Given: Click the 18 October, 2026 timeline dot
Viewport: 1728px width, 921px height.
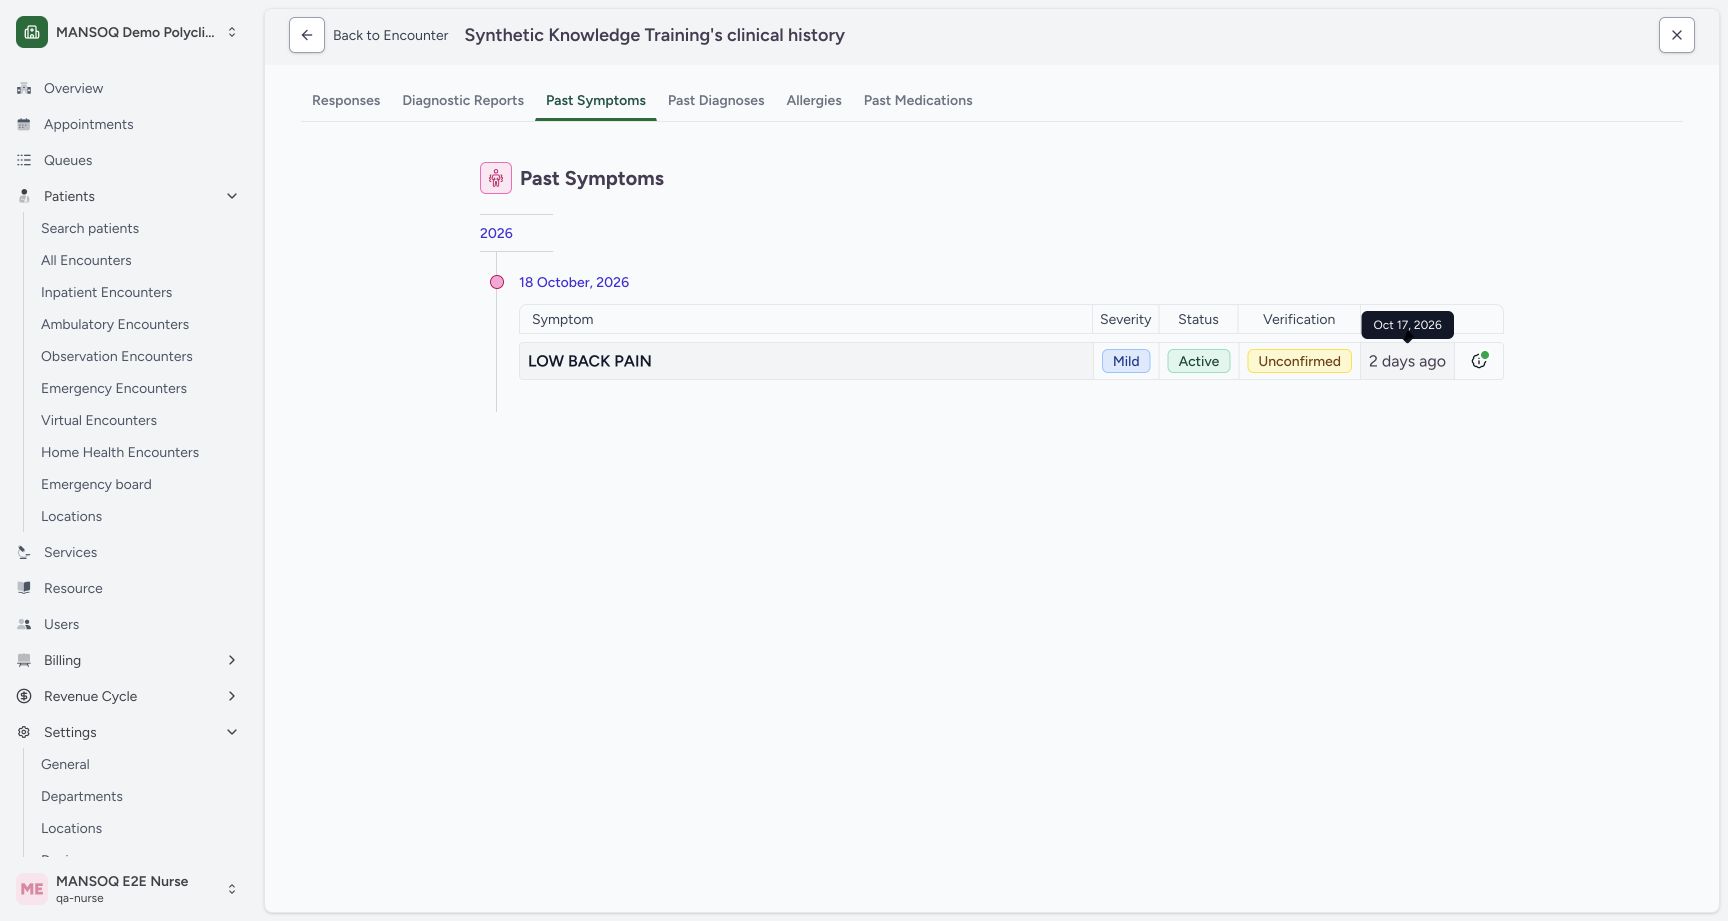Looking at the screenshot, I should point(497,282).
